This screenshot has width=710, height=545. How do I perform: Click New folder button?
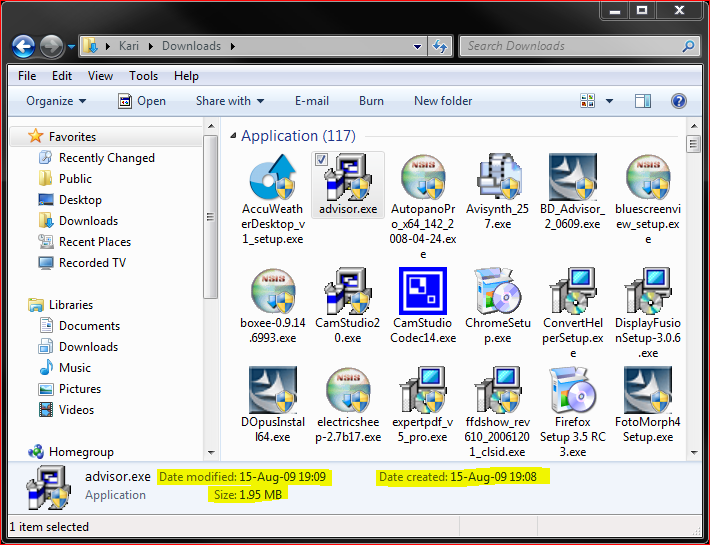point(443,101)
